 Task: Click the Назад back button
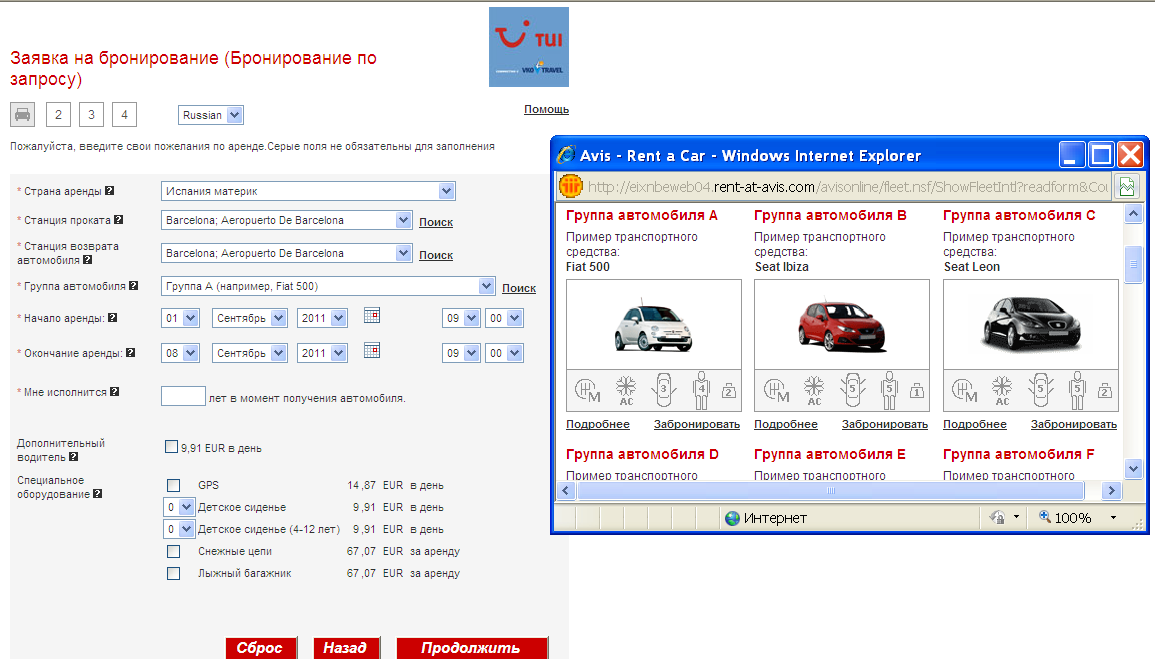click(347, 648)
